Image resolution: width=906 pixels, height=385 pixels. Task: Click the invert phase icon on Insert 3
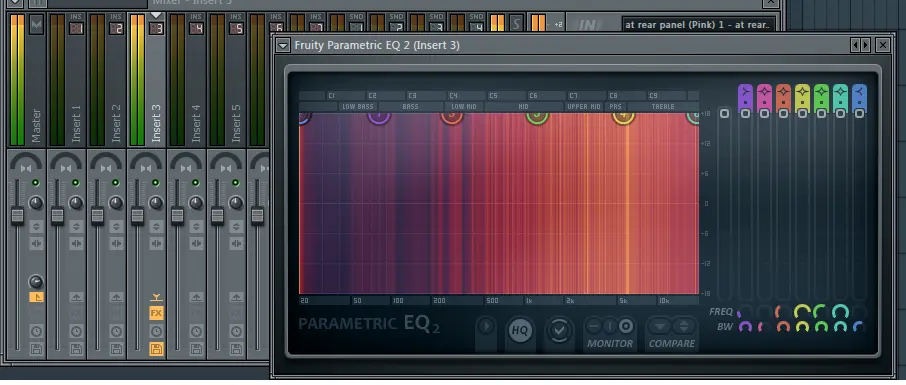(x=156, y=227)
